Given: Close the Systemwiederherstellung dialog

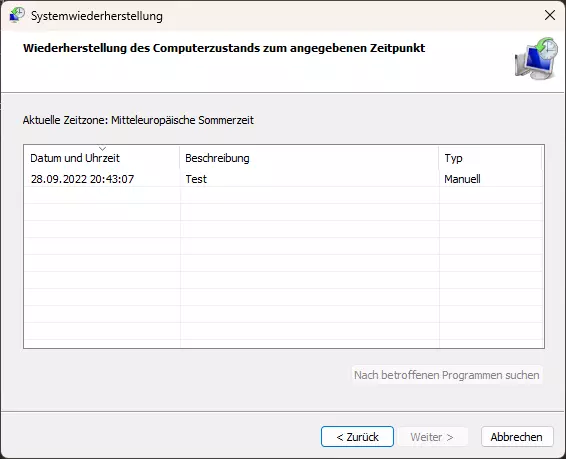Looking at the screenshot, I should 550,15.
